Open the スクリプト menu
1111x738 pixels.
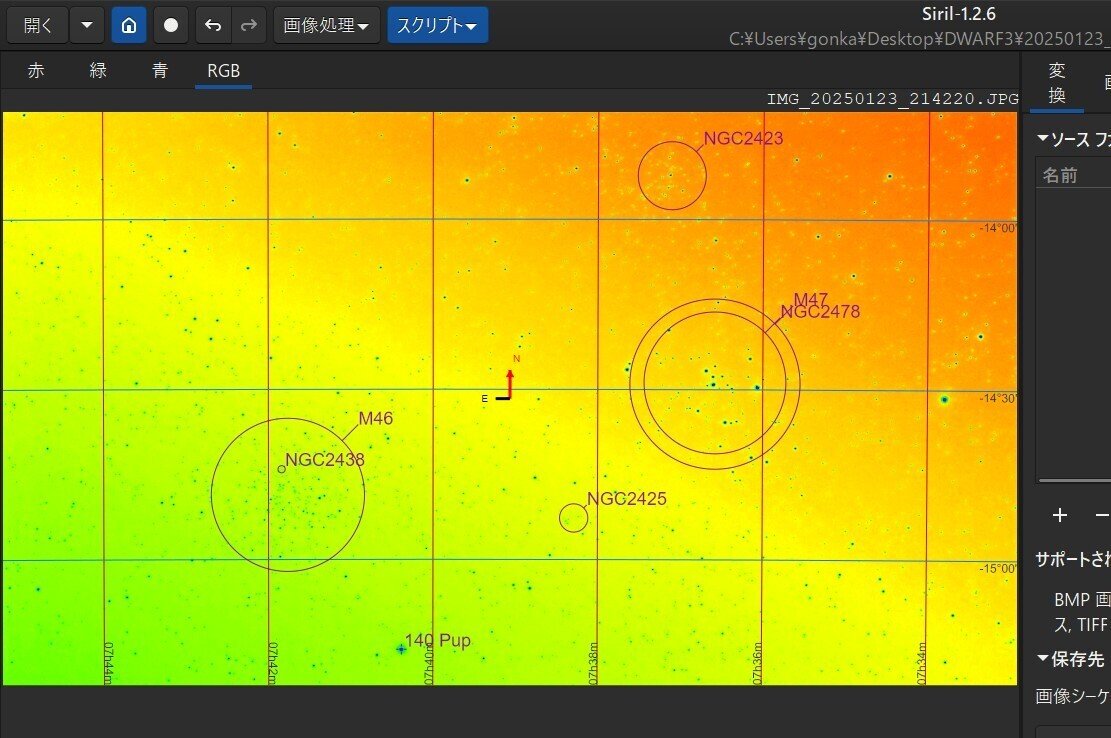pos(437,25)
